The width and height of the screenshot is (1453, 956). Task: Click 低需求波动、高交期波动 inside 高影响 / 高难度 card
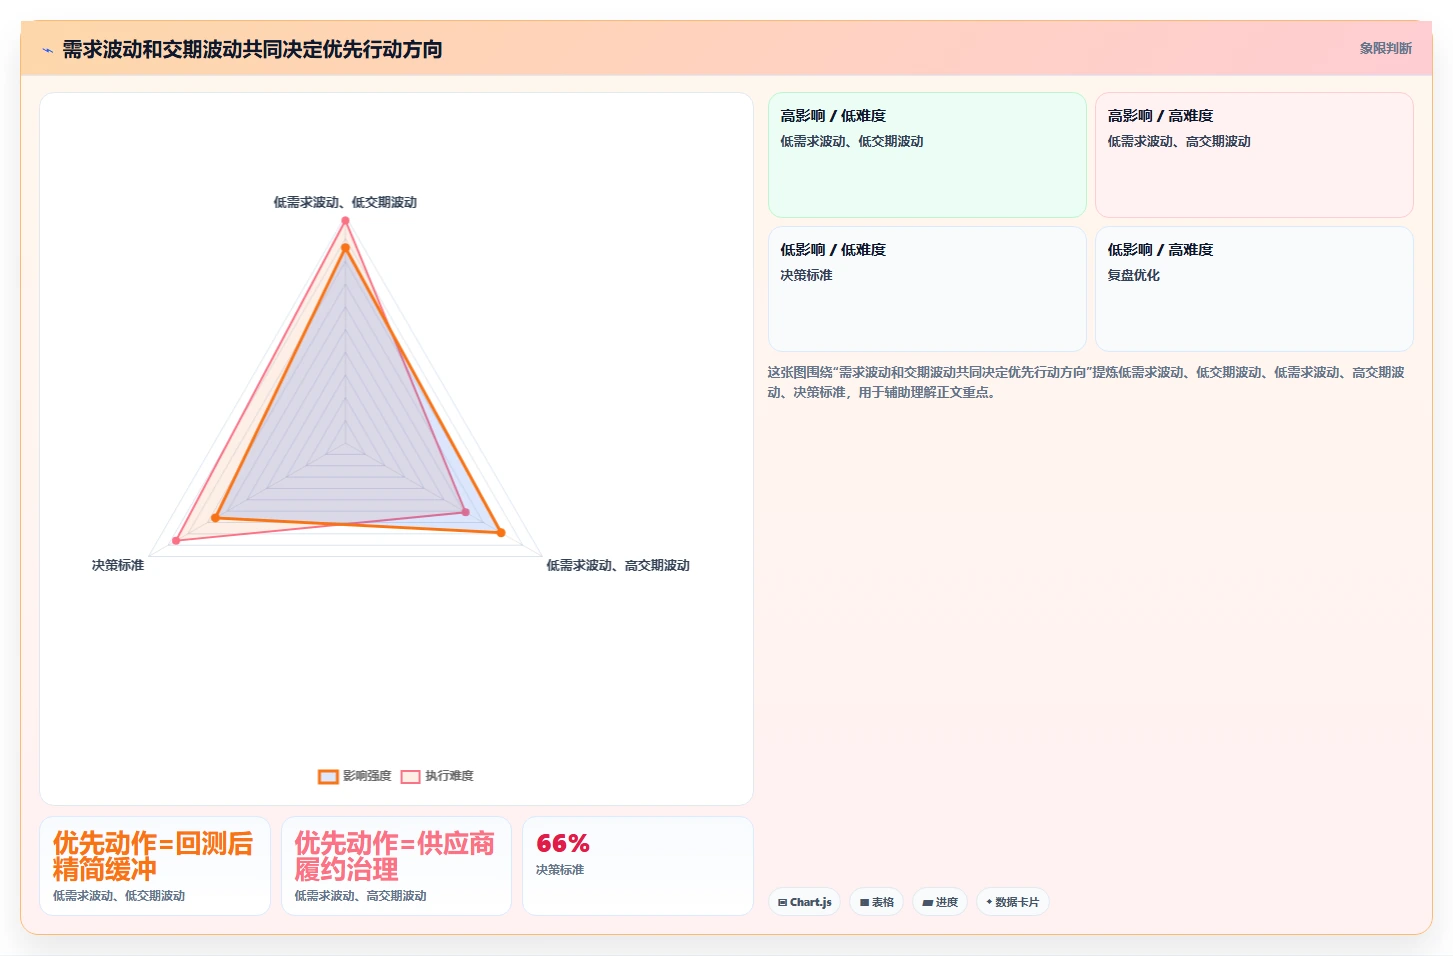[x=1179, y=141]
